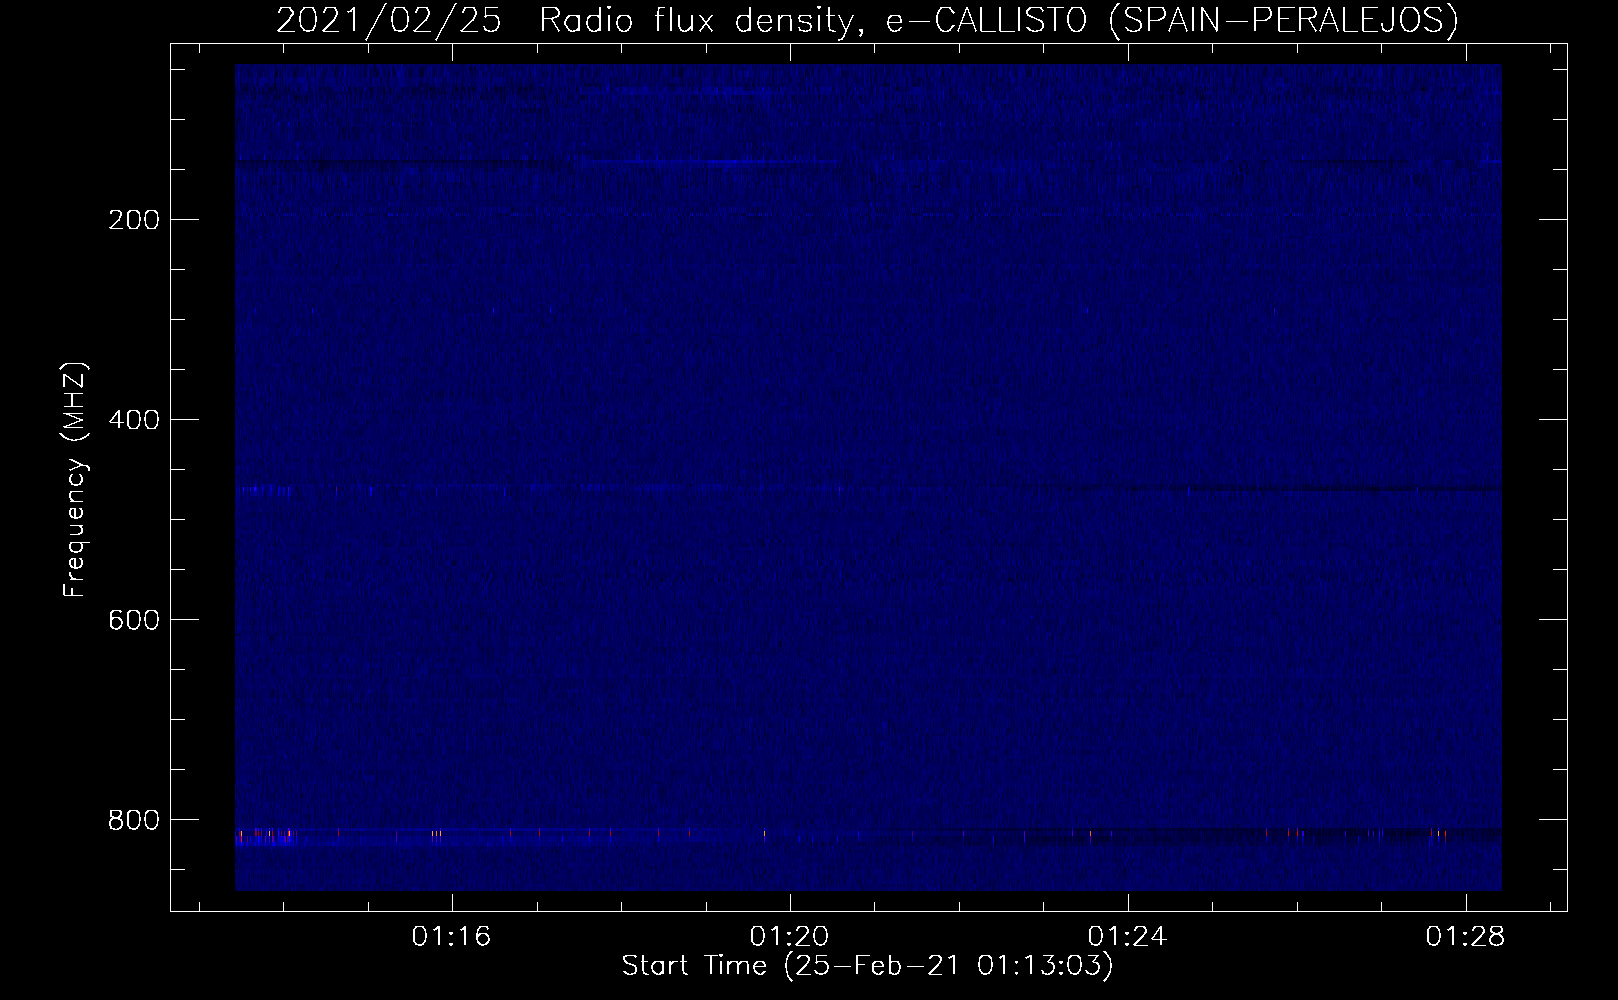Screen dimensions: 1618x1000
Task: Click the 'Frequency (MHZ)' y-axis label
Action: point(74,479)
